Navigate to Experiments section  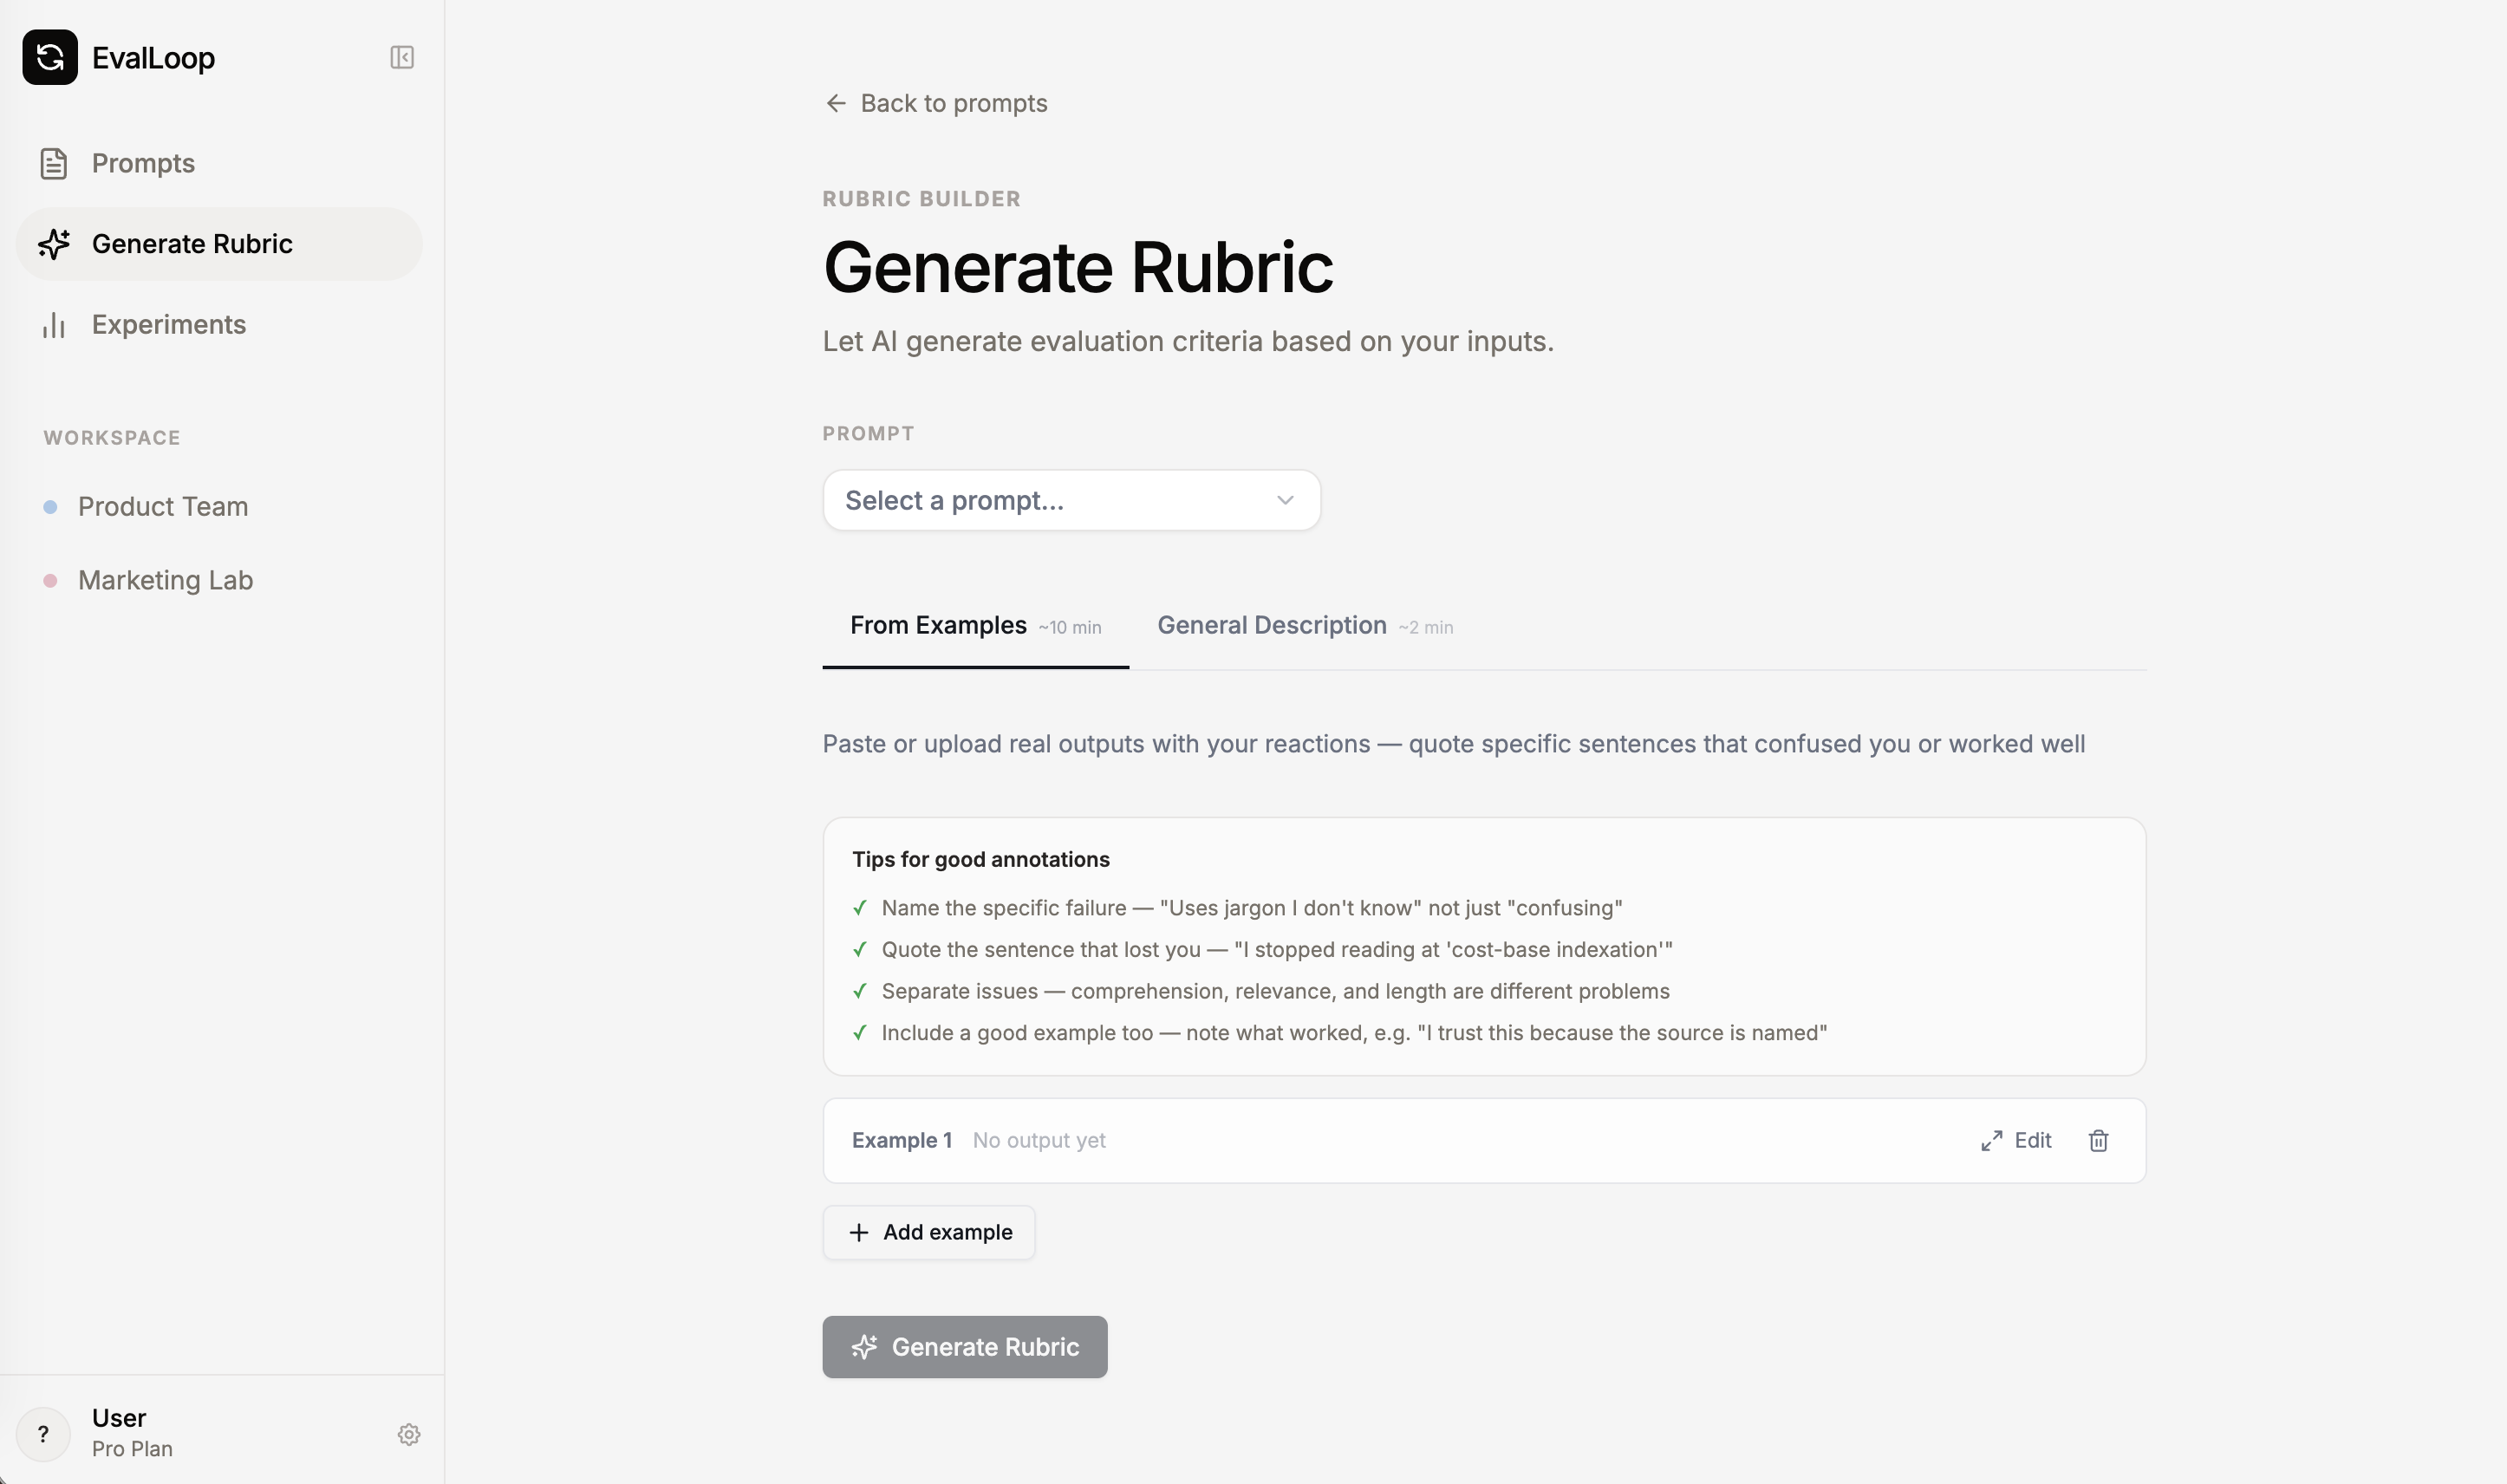[x=218, y=325]
